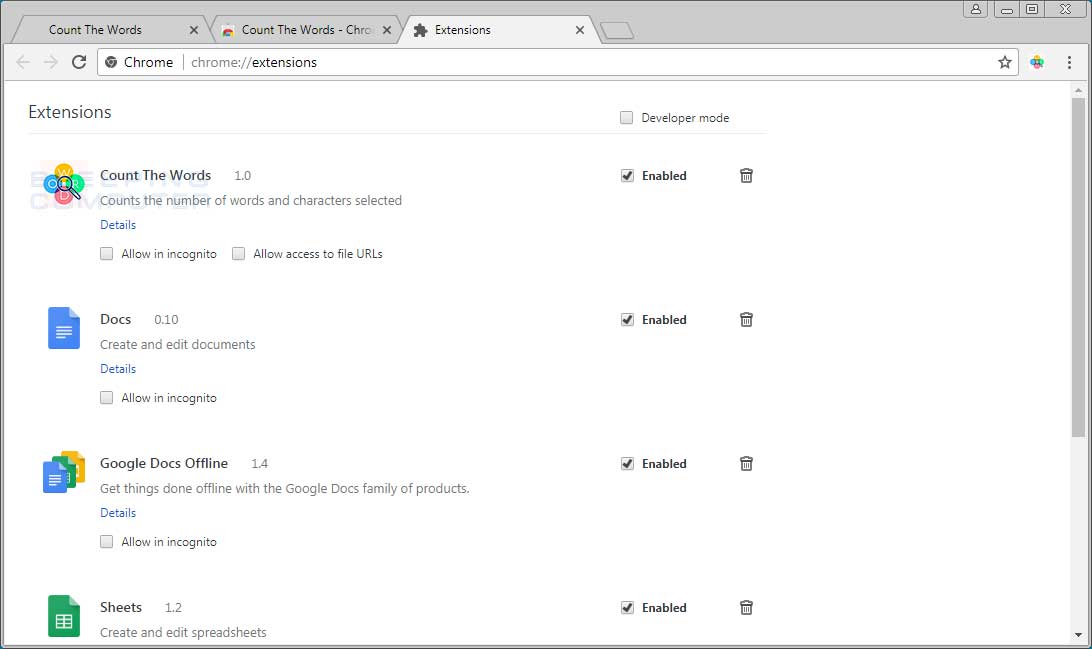
Task: Uncheck Enabled for Sheets
Action: (x=627, y=608)
